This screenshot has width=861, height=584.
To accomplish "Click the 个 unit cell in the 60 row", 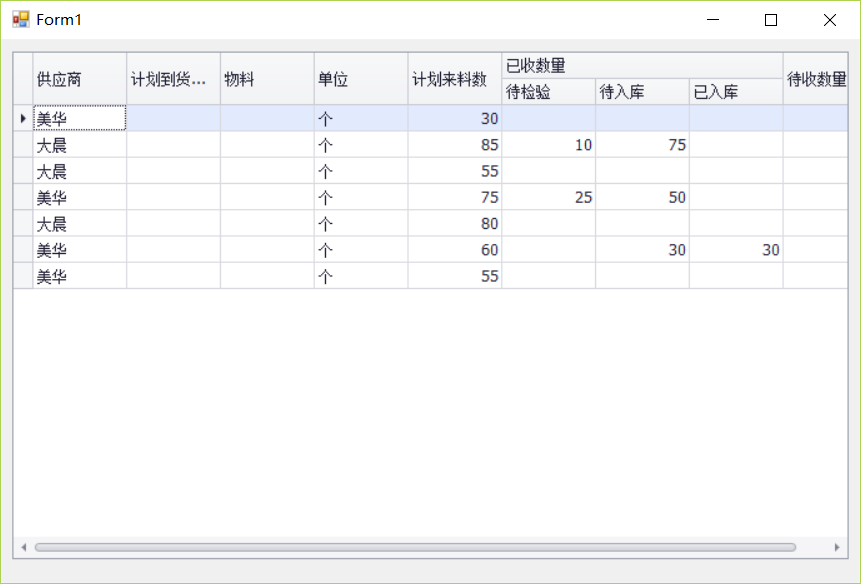I will click(x=361, y=250).
